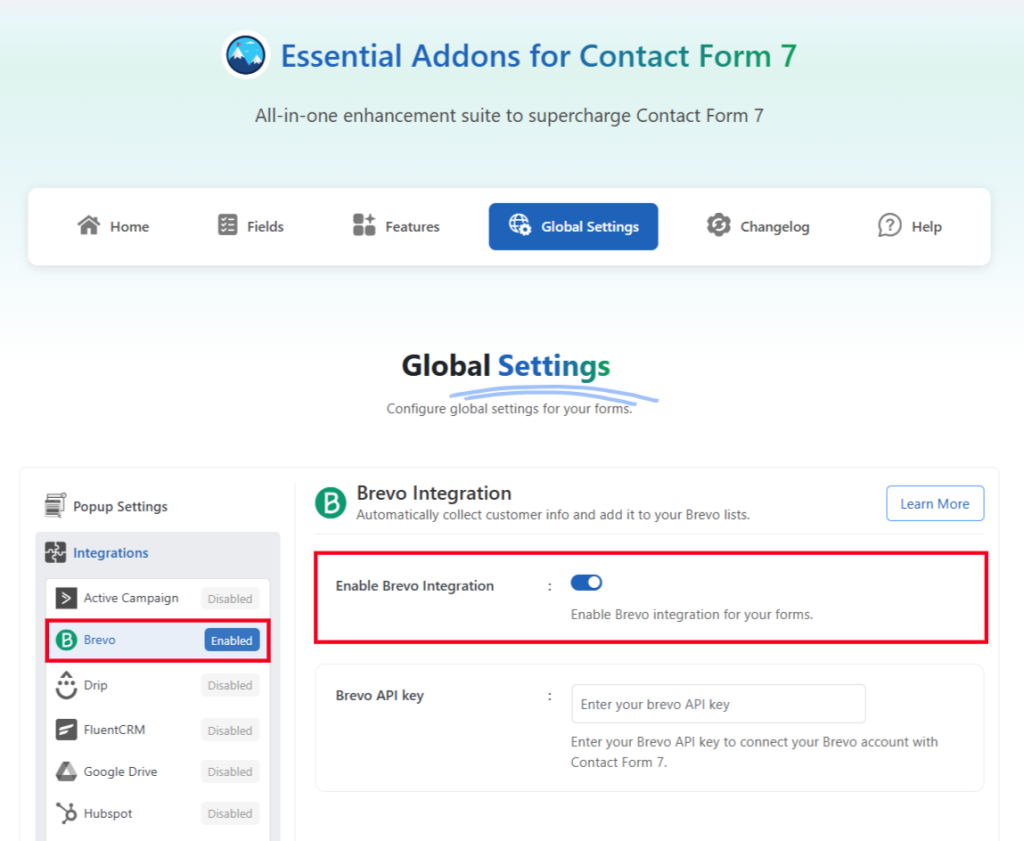Viewport: 1024px width, 841px height.
Task: Click the Drip Disabled badge
Action: coord(230,686)
